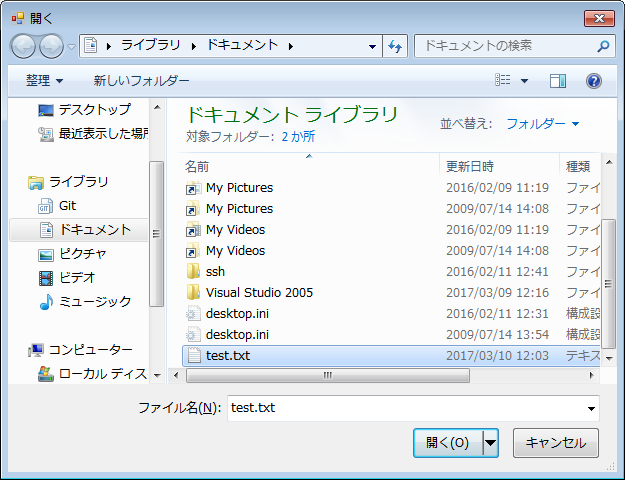Change view using the view mode icon
The image size is (625, 480).
503,80
